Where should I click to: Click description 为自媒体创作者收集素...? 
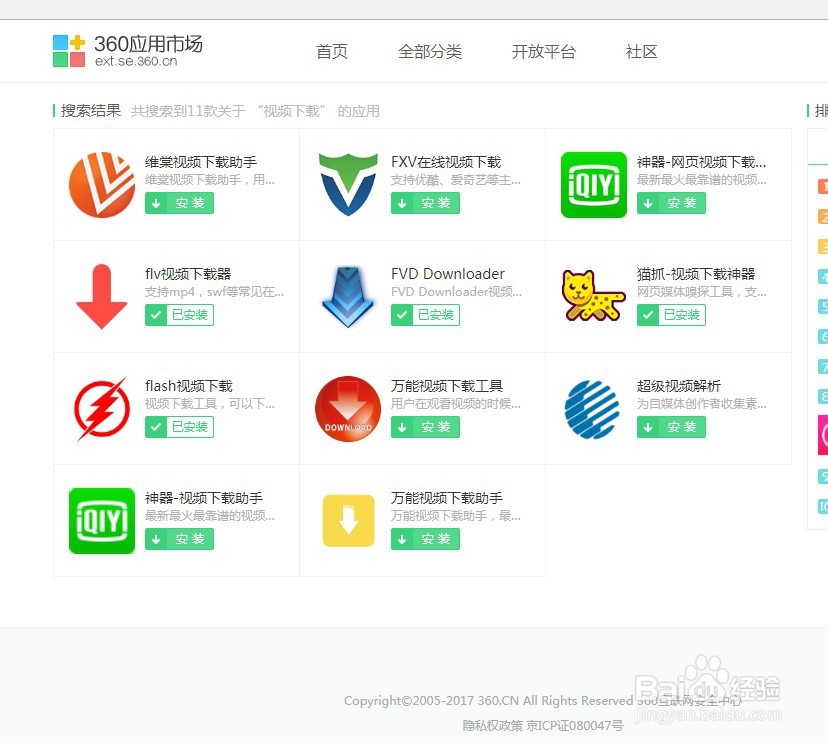(702, 403)
